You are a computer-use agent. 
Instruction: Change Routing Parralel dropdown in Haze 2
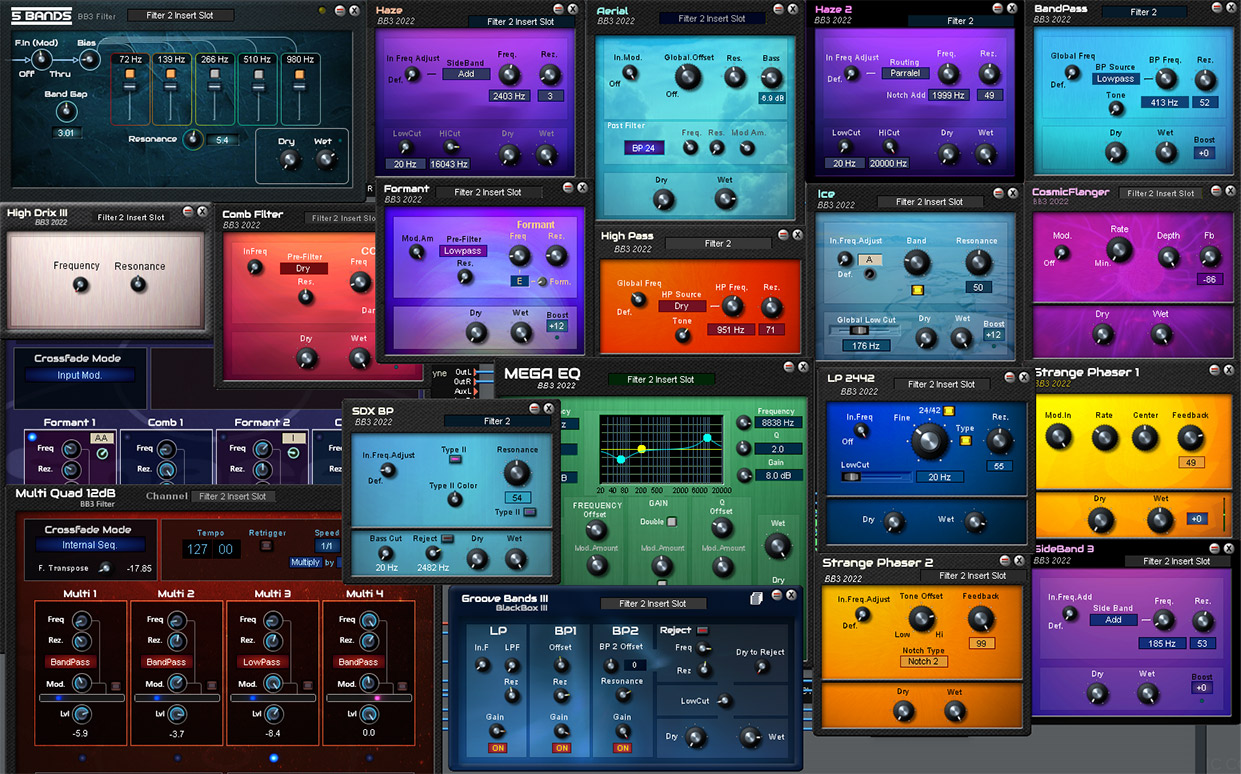tap(906, 74)
